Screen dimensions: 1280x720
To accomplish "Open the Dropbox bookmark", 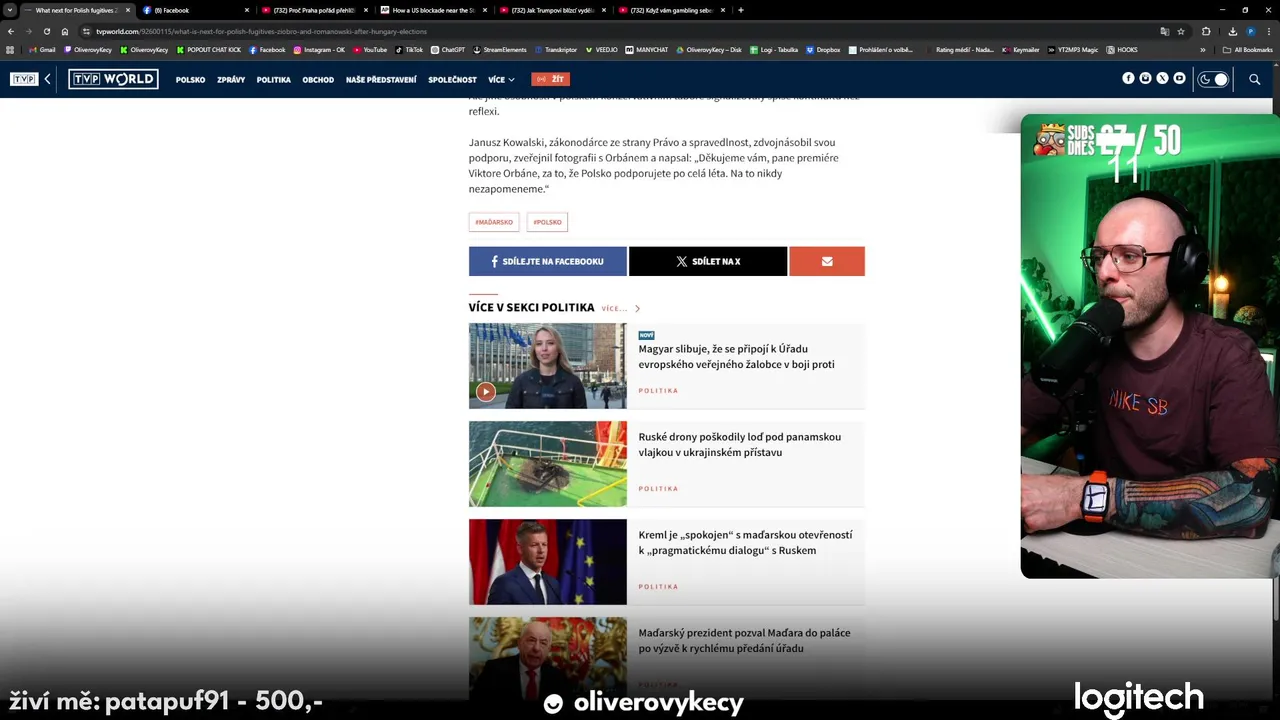I will tap(823, 49).
